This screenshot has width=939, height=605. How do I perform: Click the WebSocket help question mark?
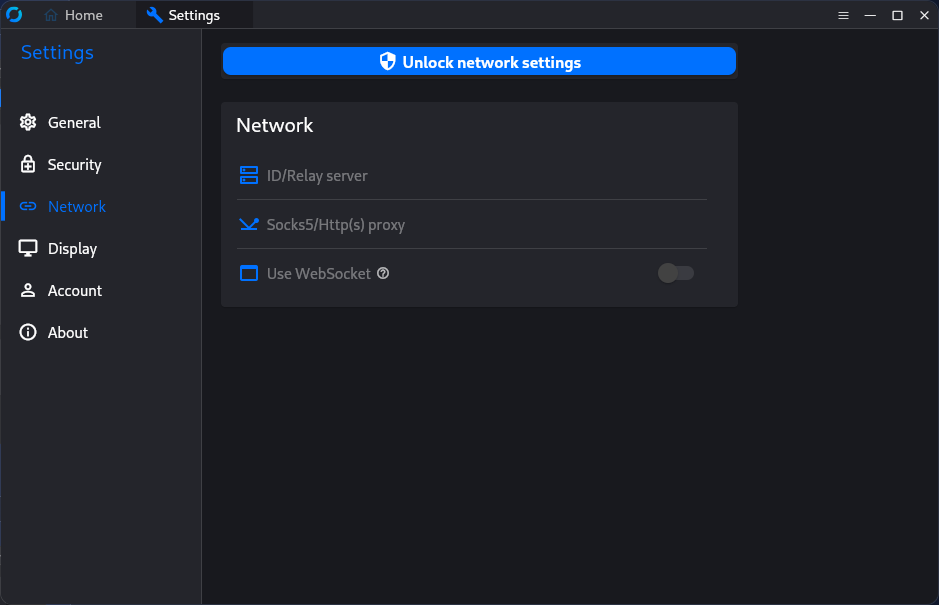click(383, 272)
